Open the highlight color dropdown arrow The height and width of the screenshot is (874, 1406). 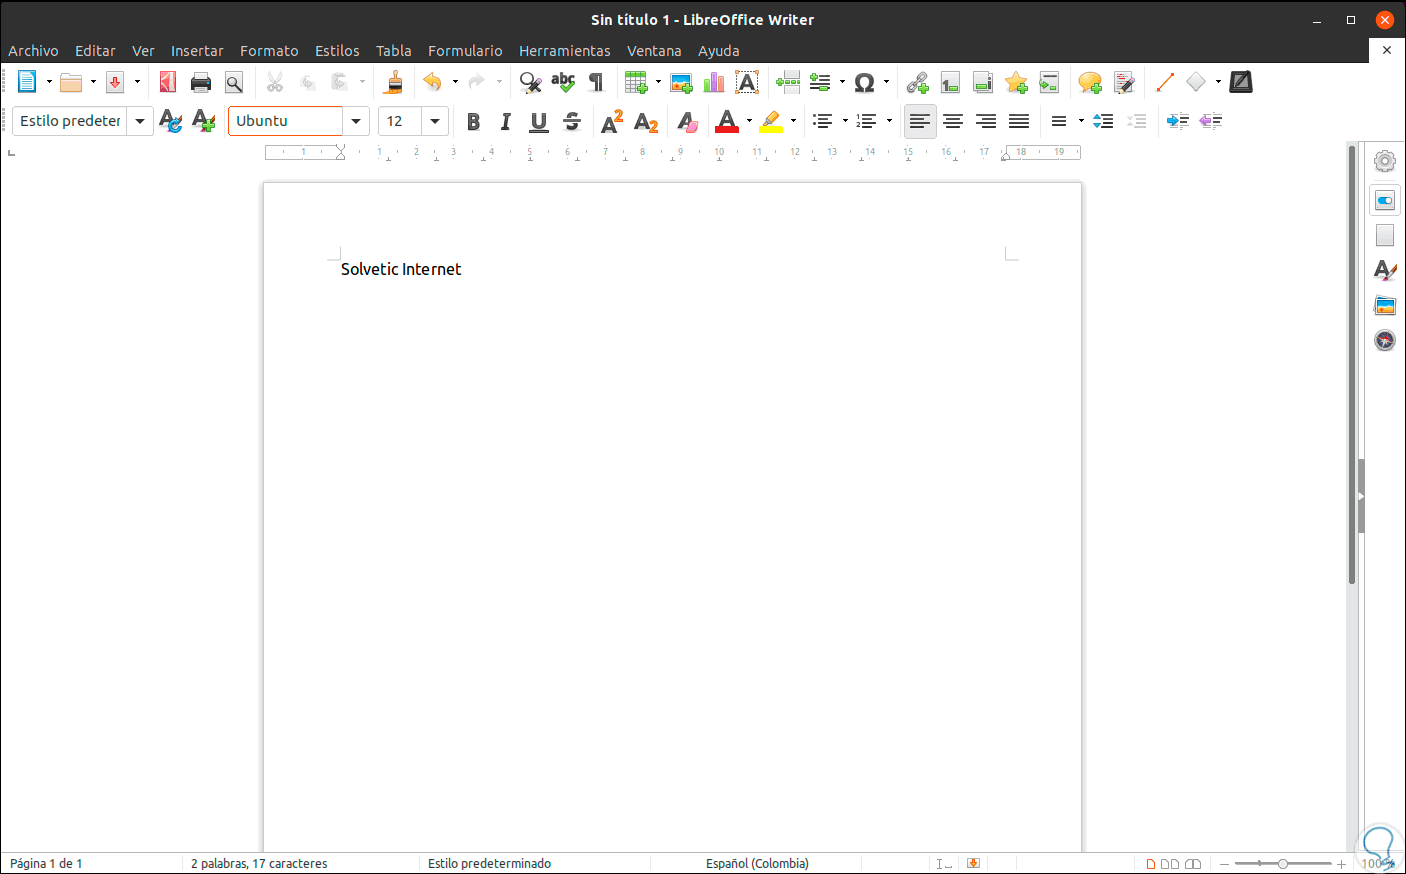click(x=793, y=121)
